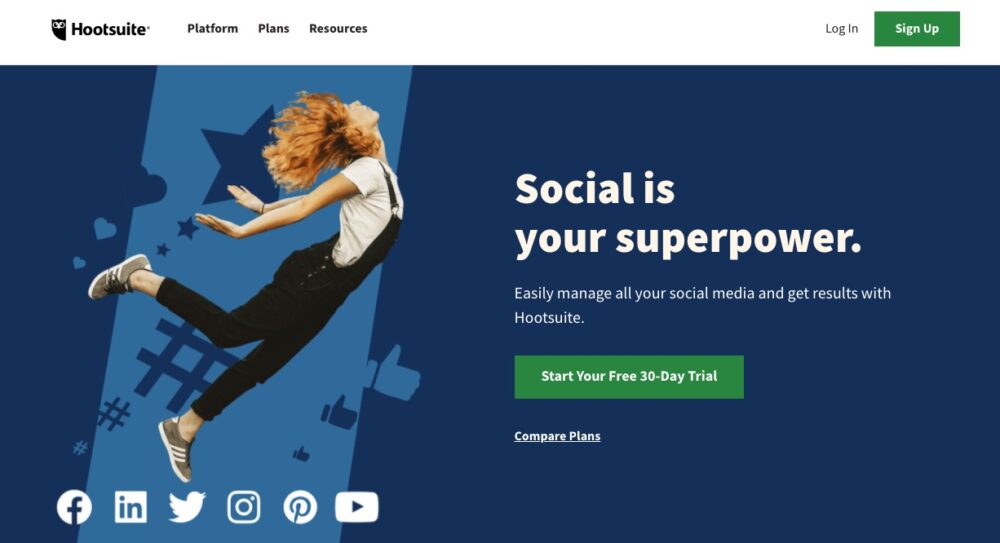Image resolution: width=1000 pixels, height=543 pixels.
Task: Click the green Sign Up button
Action: (x=916, y=29)
